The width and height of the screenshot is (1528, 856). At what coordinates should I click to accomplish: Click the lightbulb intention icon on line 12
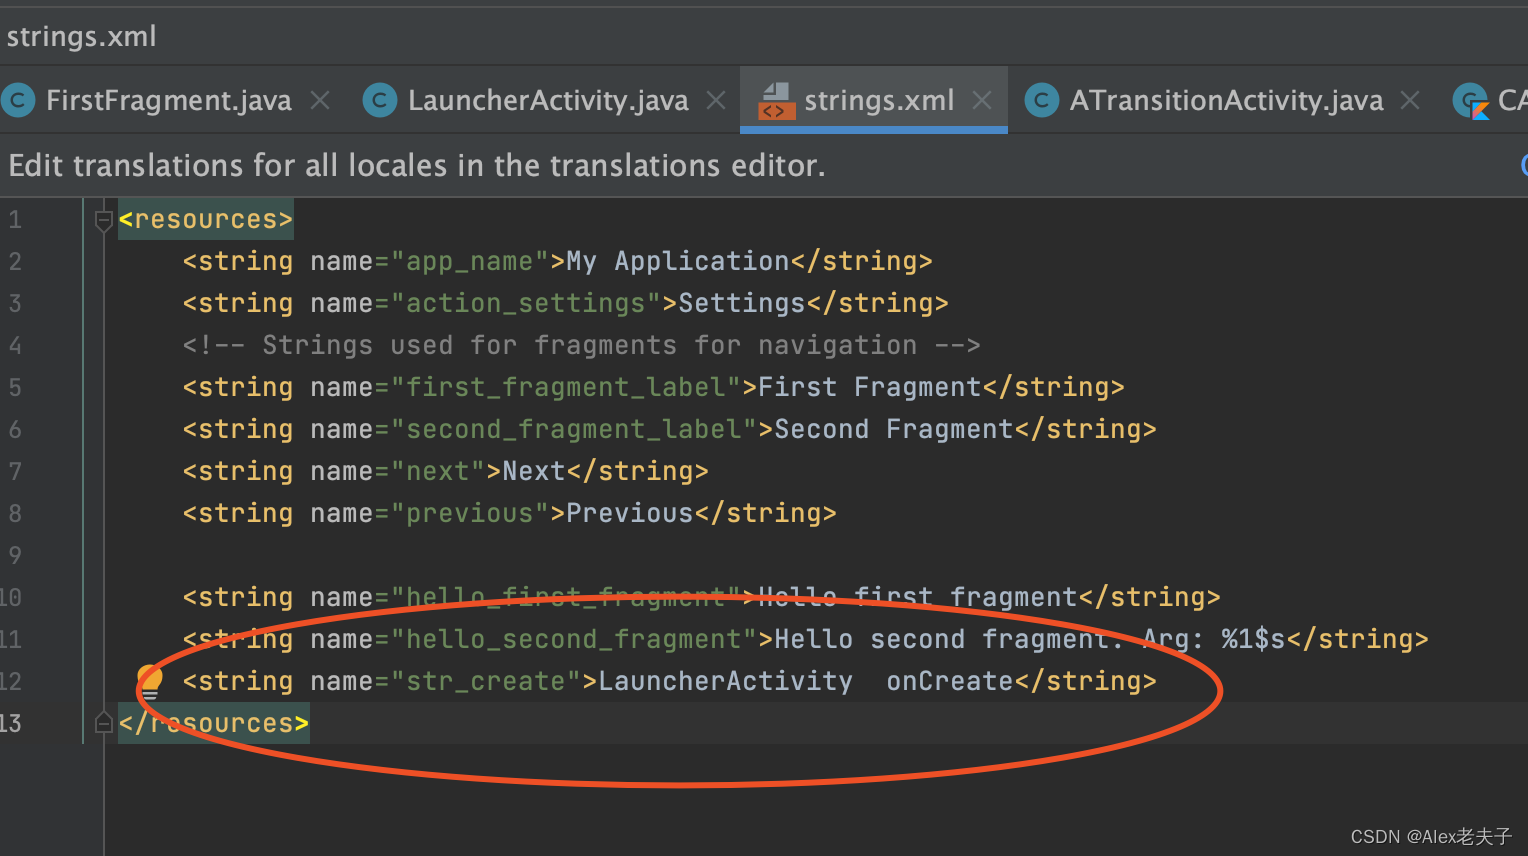[x=148, y=680]
